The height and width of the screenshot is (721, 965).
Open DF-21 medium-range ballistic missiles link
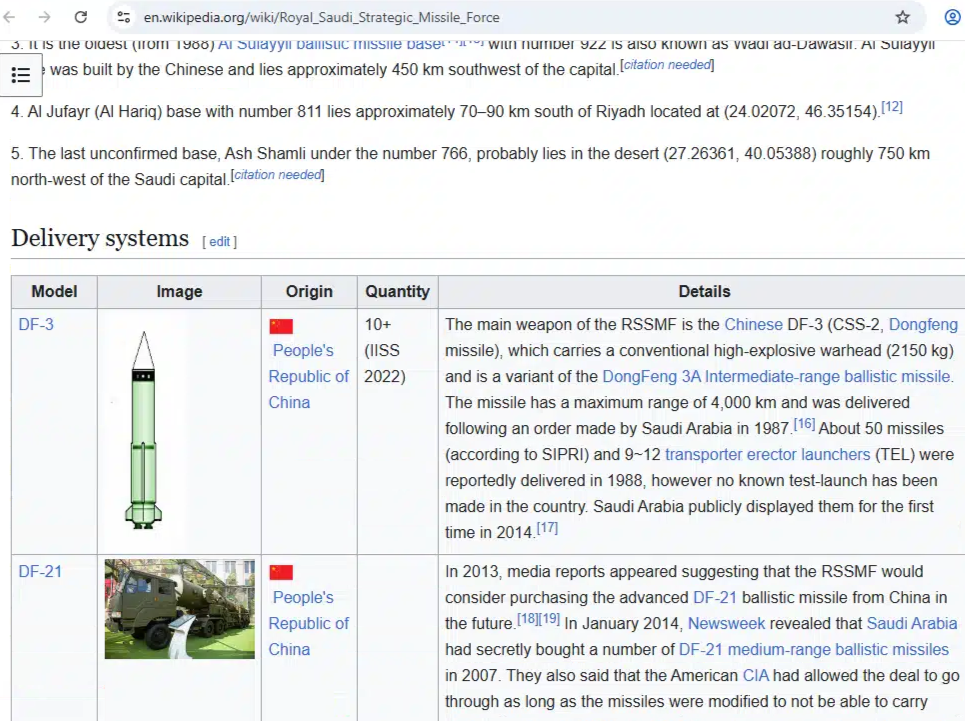pos(814,650)
